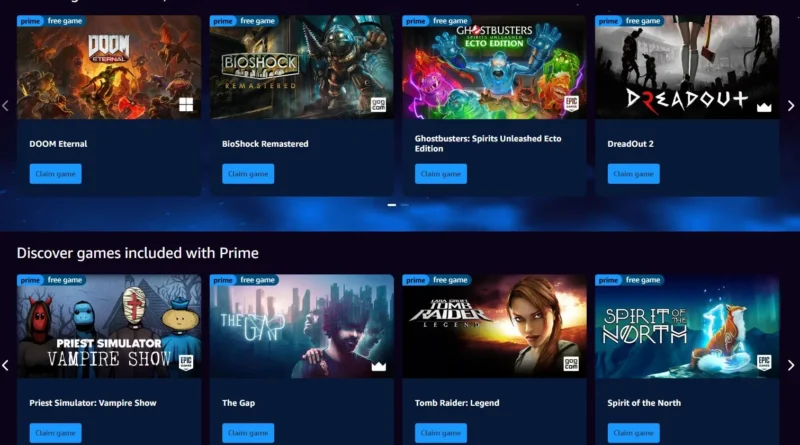Go back in top carousel with left arrow

[x=6, y=106]
